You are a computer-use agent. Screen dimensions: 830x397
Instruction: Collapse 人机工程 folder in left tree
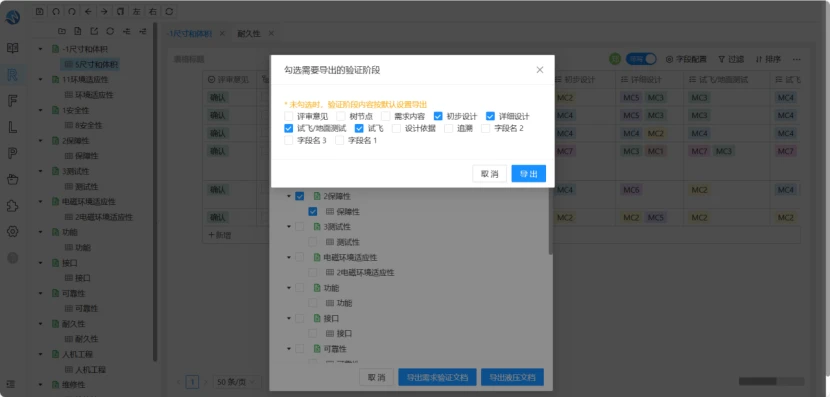pyautogui.click(x=40, y=354)
